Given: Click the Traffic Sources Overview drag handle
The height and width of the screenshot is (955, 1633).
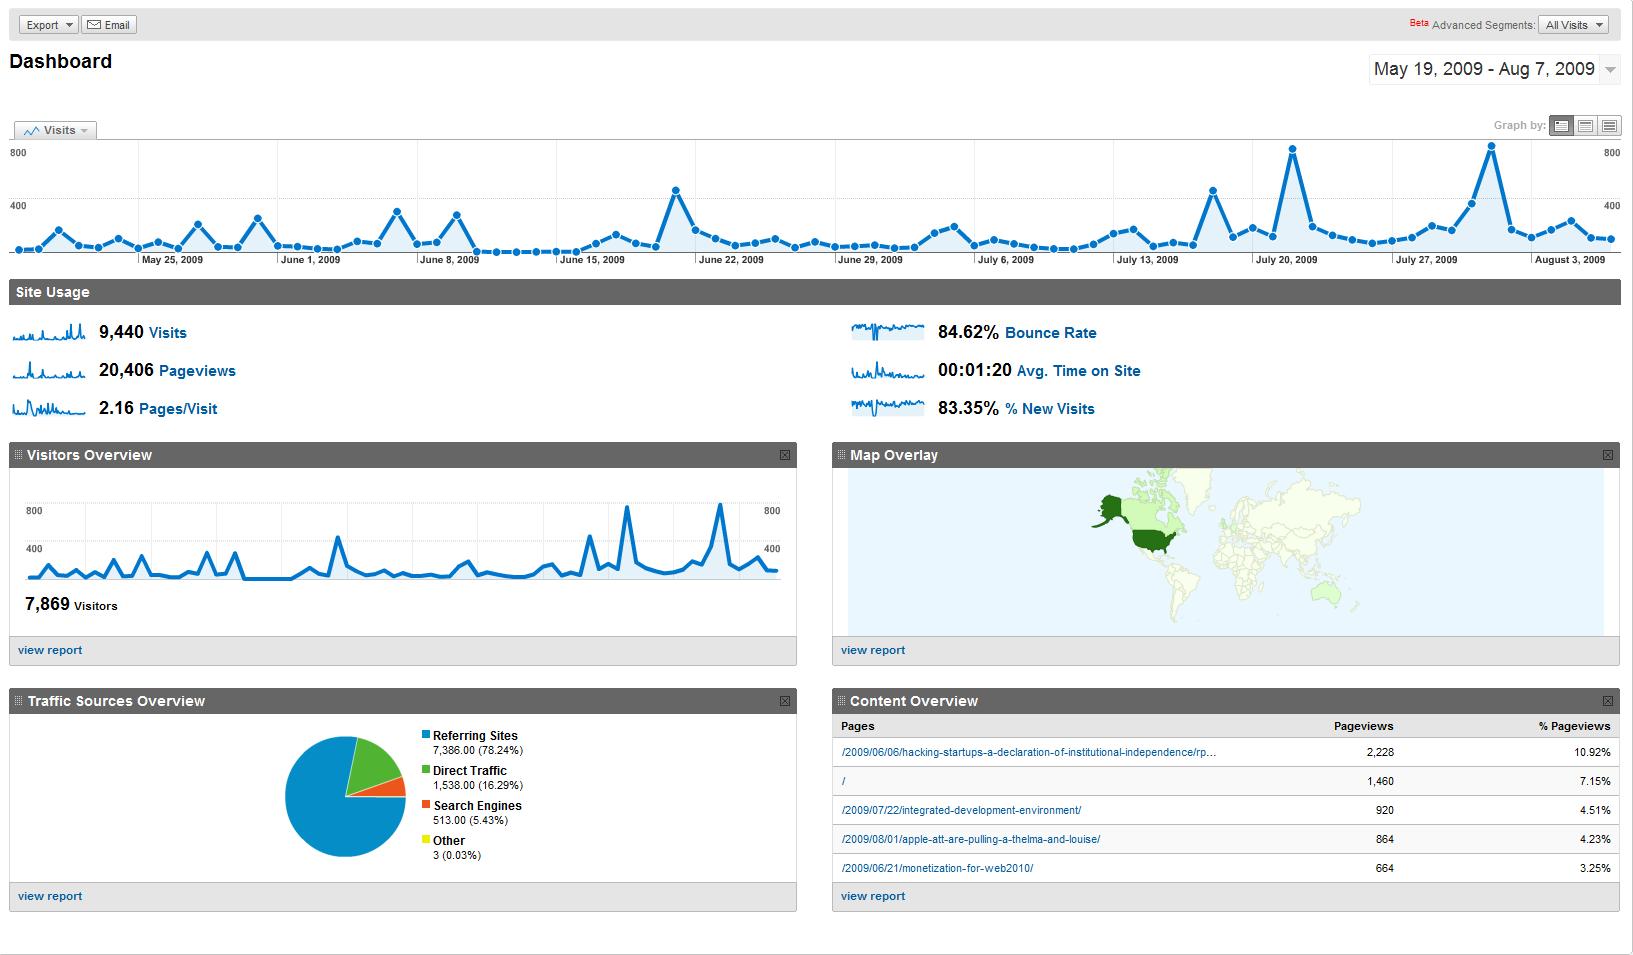Looking at the screenshot, I should click(x=18, y=701).
